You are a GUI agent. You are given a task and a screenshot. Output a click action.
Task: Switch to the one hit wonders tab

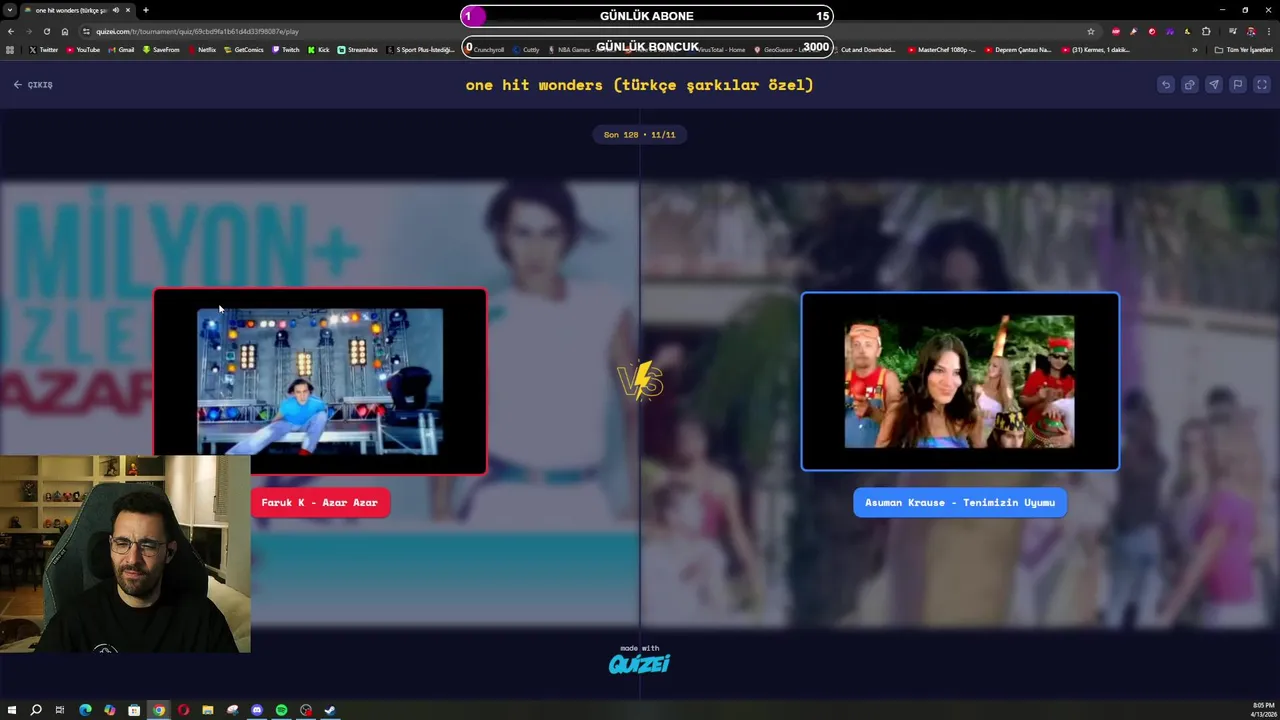tap(78, 10)
